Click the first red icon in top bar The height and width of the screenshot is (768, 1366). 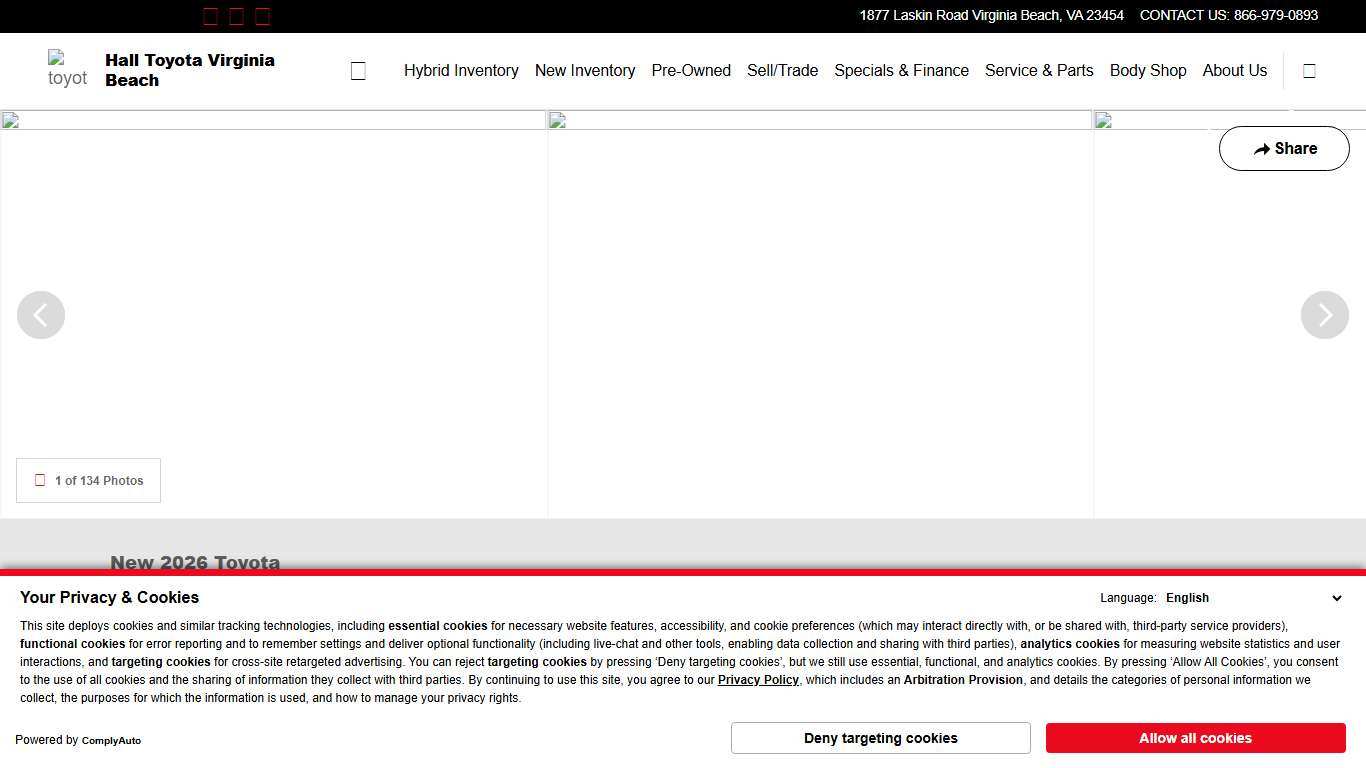coord(210,16)
